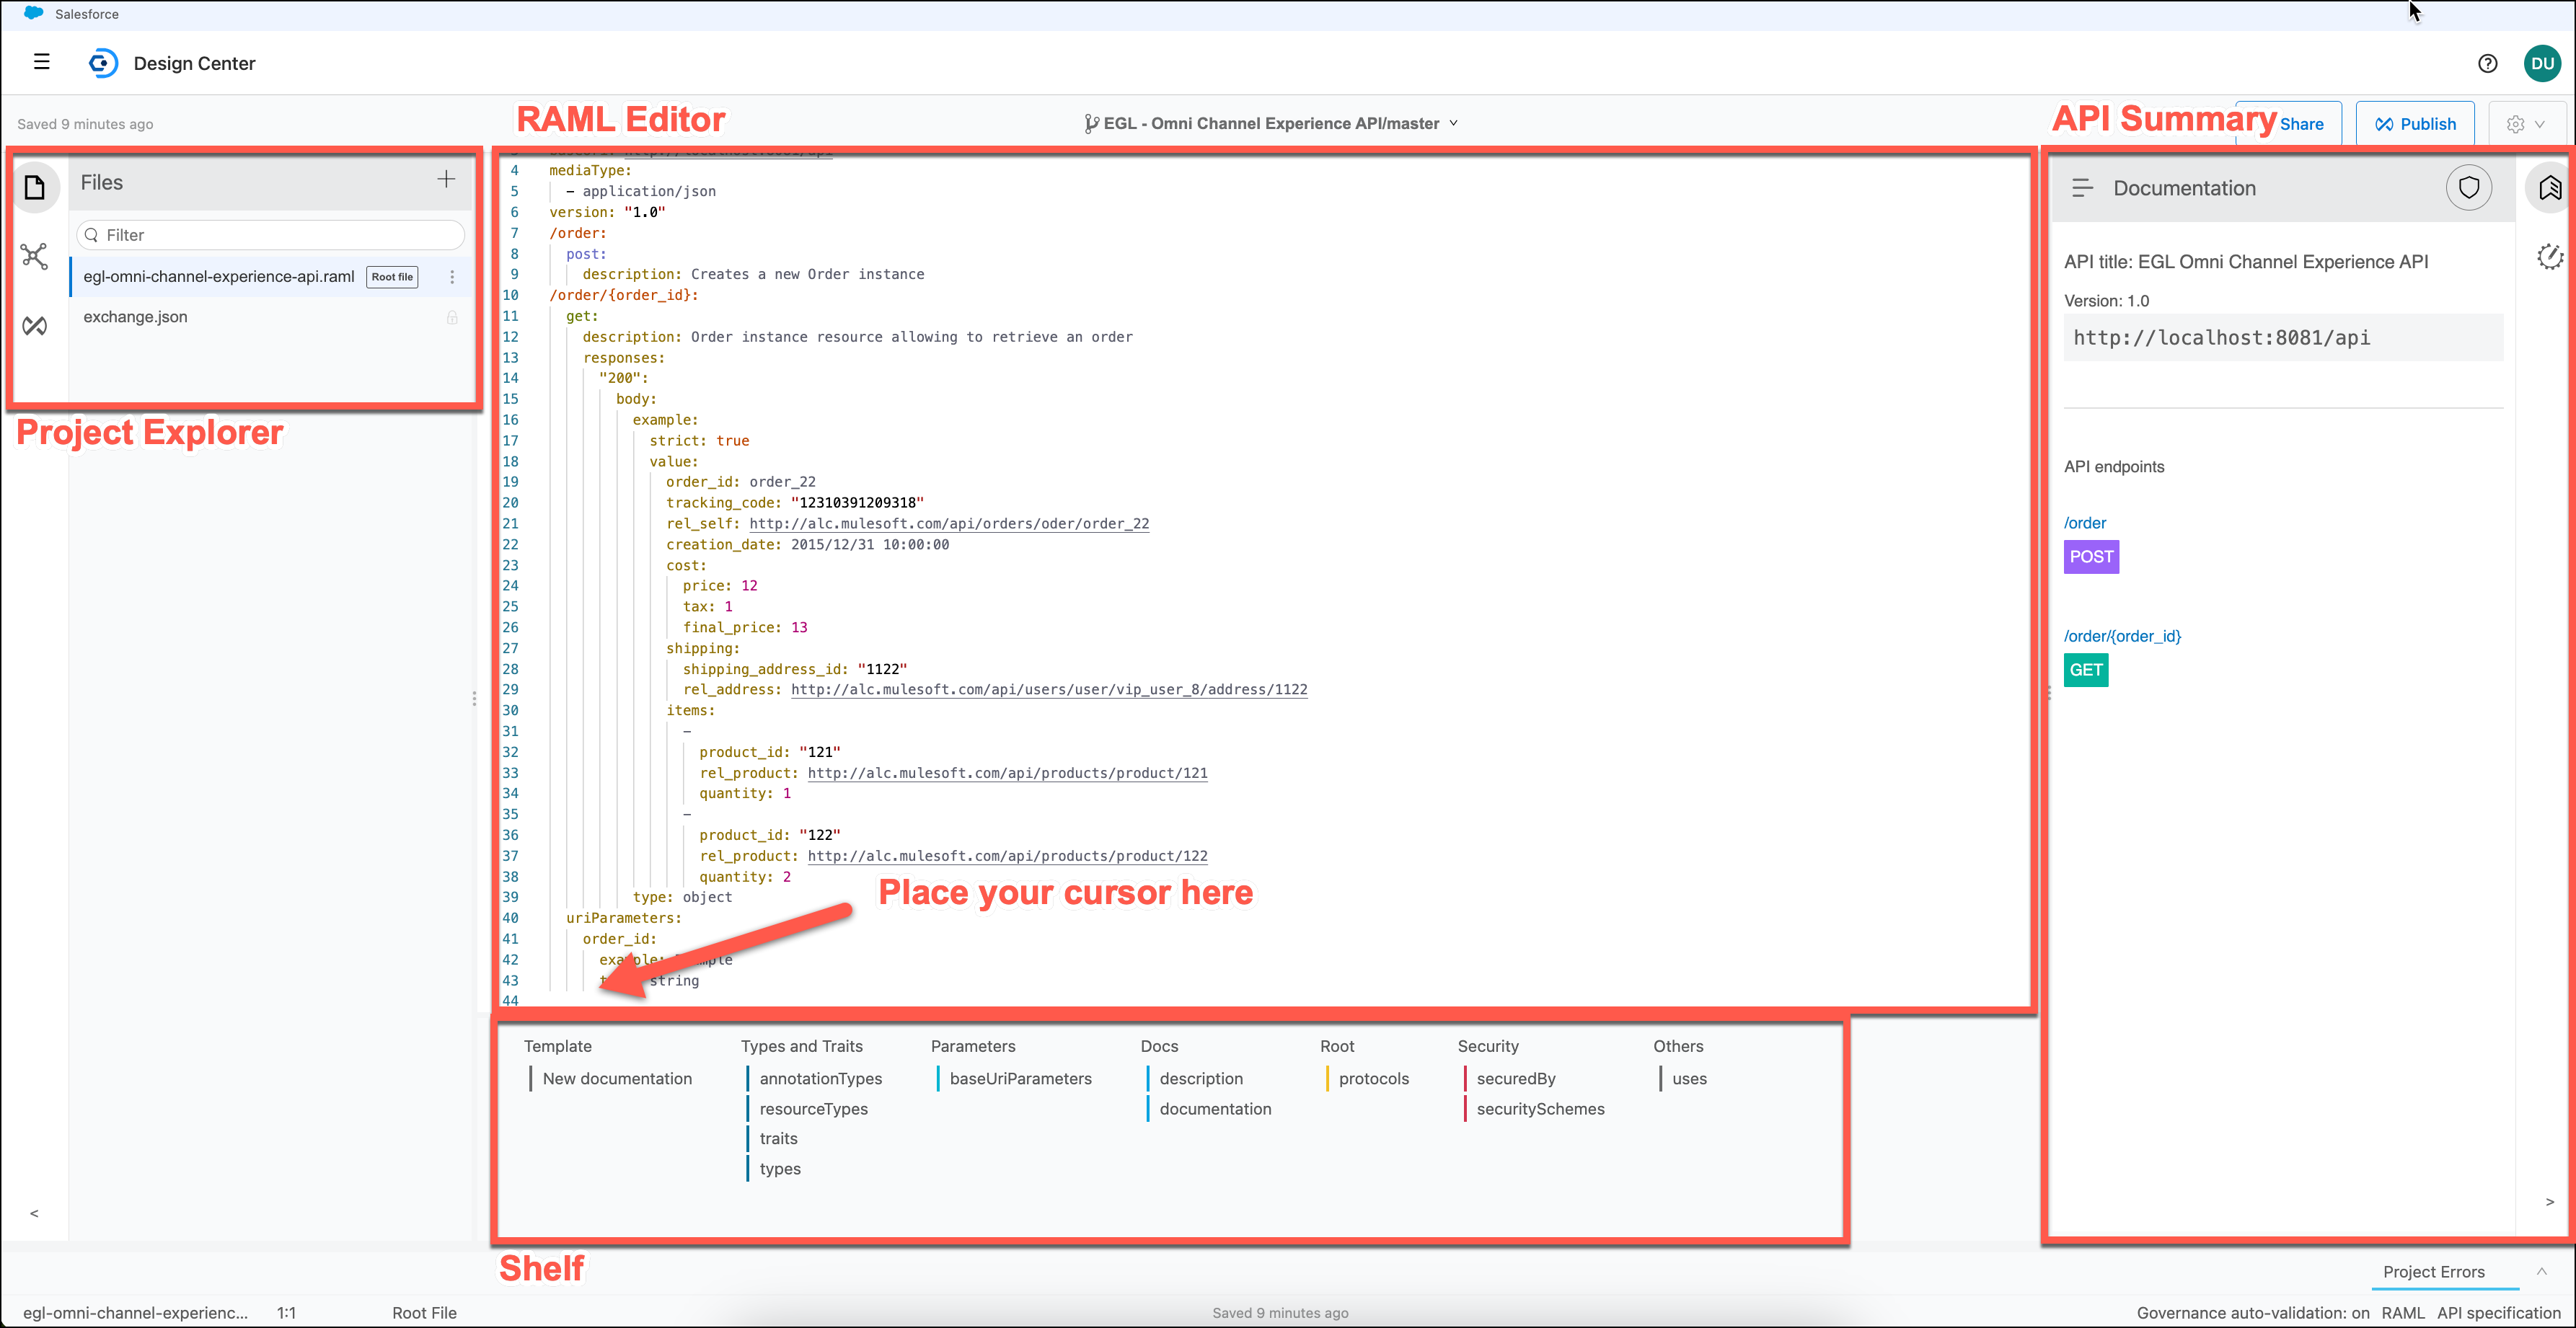Screen dimensions: 2576x1328
Task: Collapse left panel with bottom arrow
Action: tap(34, 1213)
